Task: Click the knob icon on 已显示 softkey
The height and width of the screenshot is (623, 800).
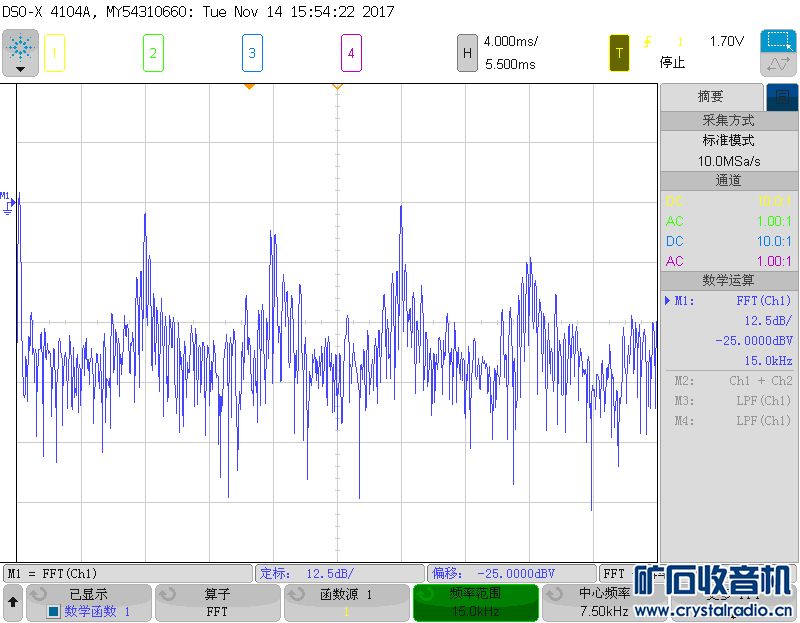Action: (39, 594)
